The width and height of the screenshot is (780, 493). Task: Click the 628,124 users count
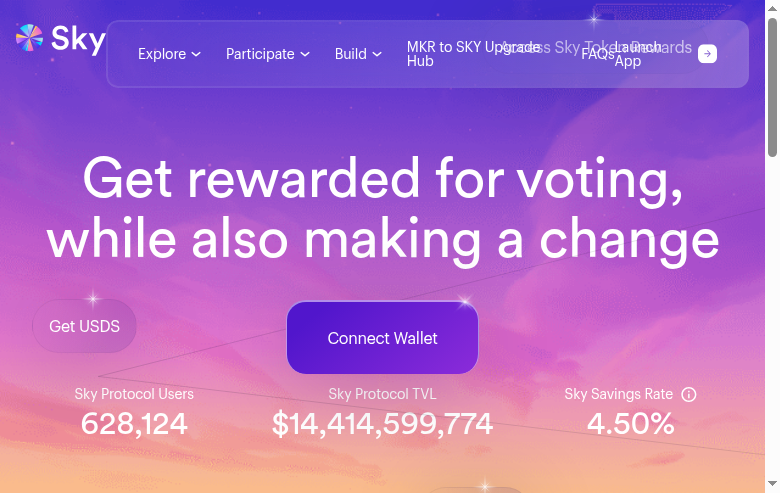point(134,424)
